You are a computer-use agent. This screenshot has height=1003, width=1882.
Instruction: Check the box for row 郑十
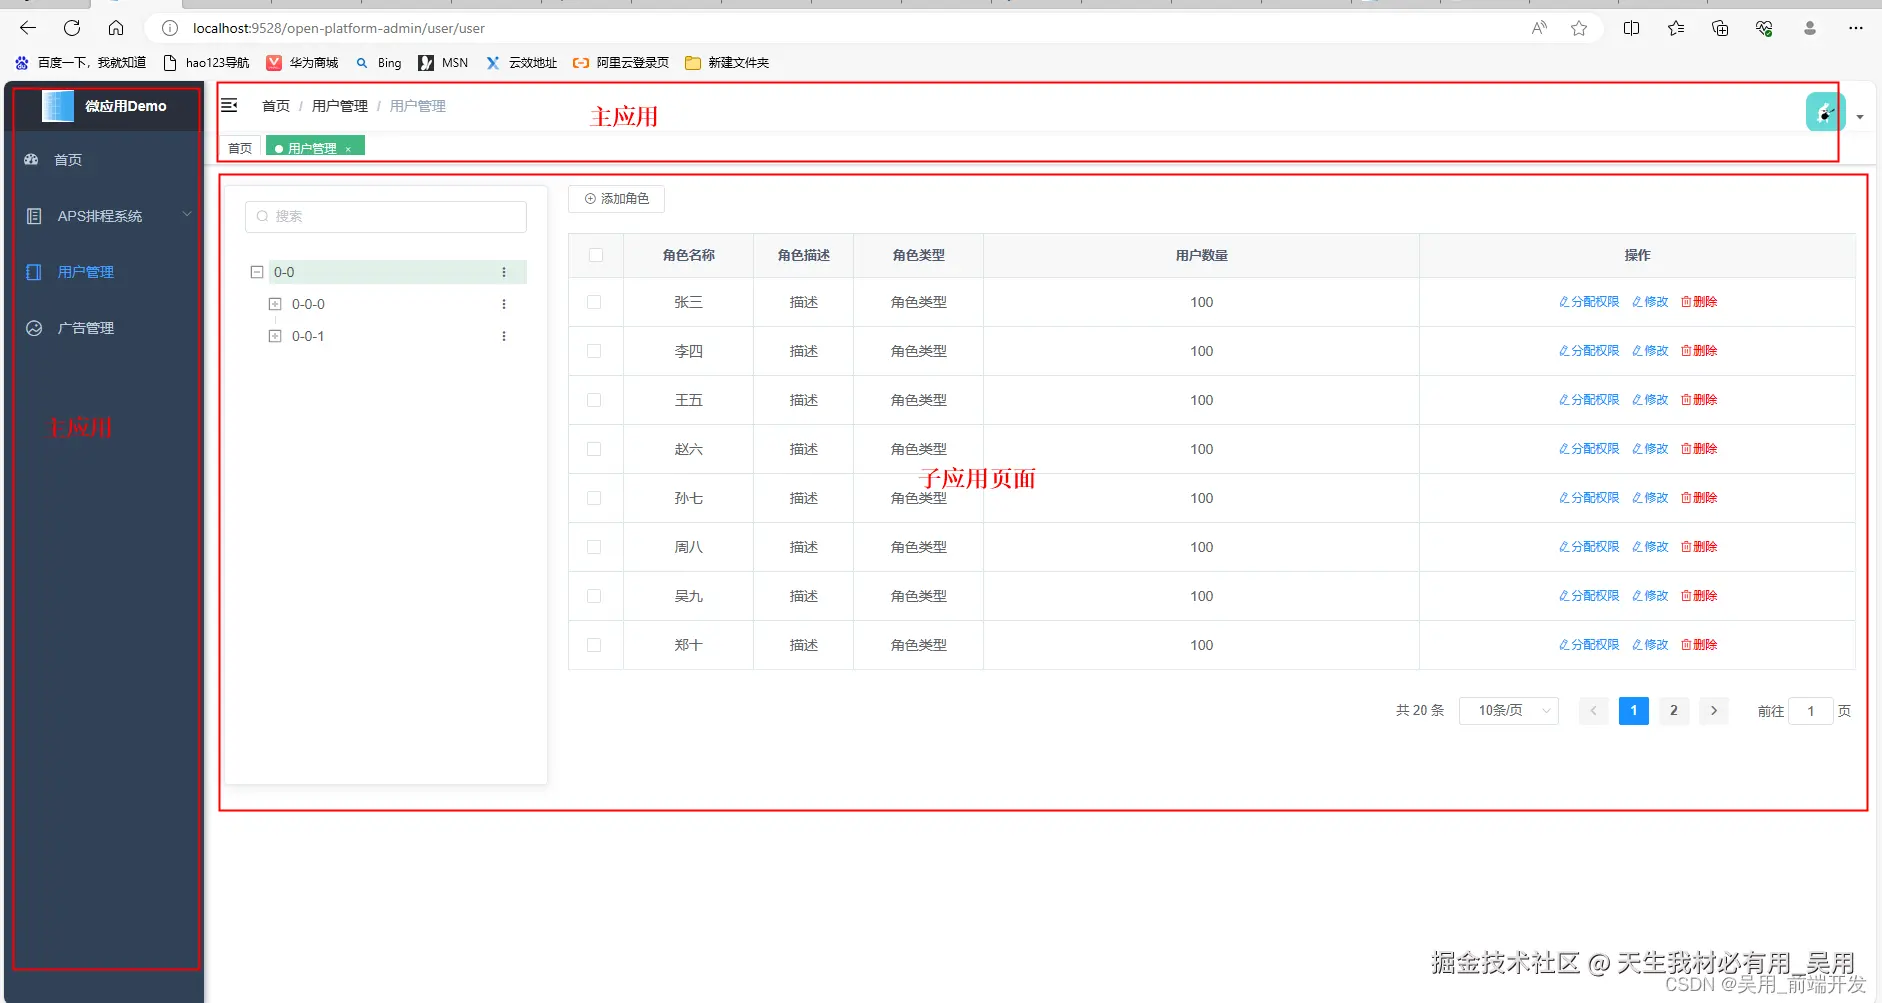[594, 645]
